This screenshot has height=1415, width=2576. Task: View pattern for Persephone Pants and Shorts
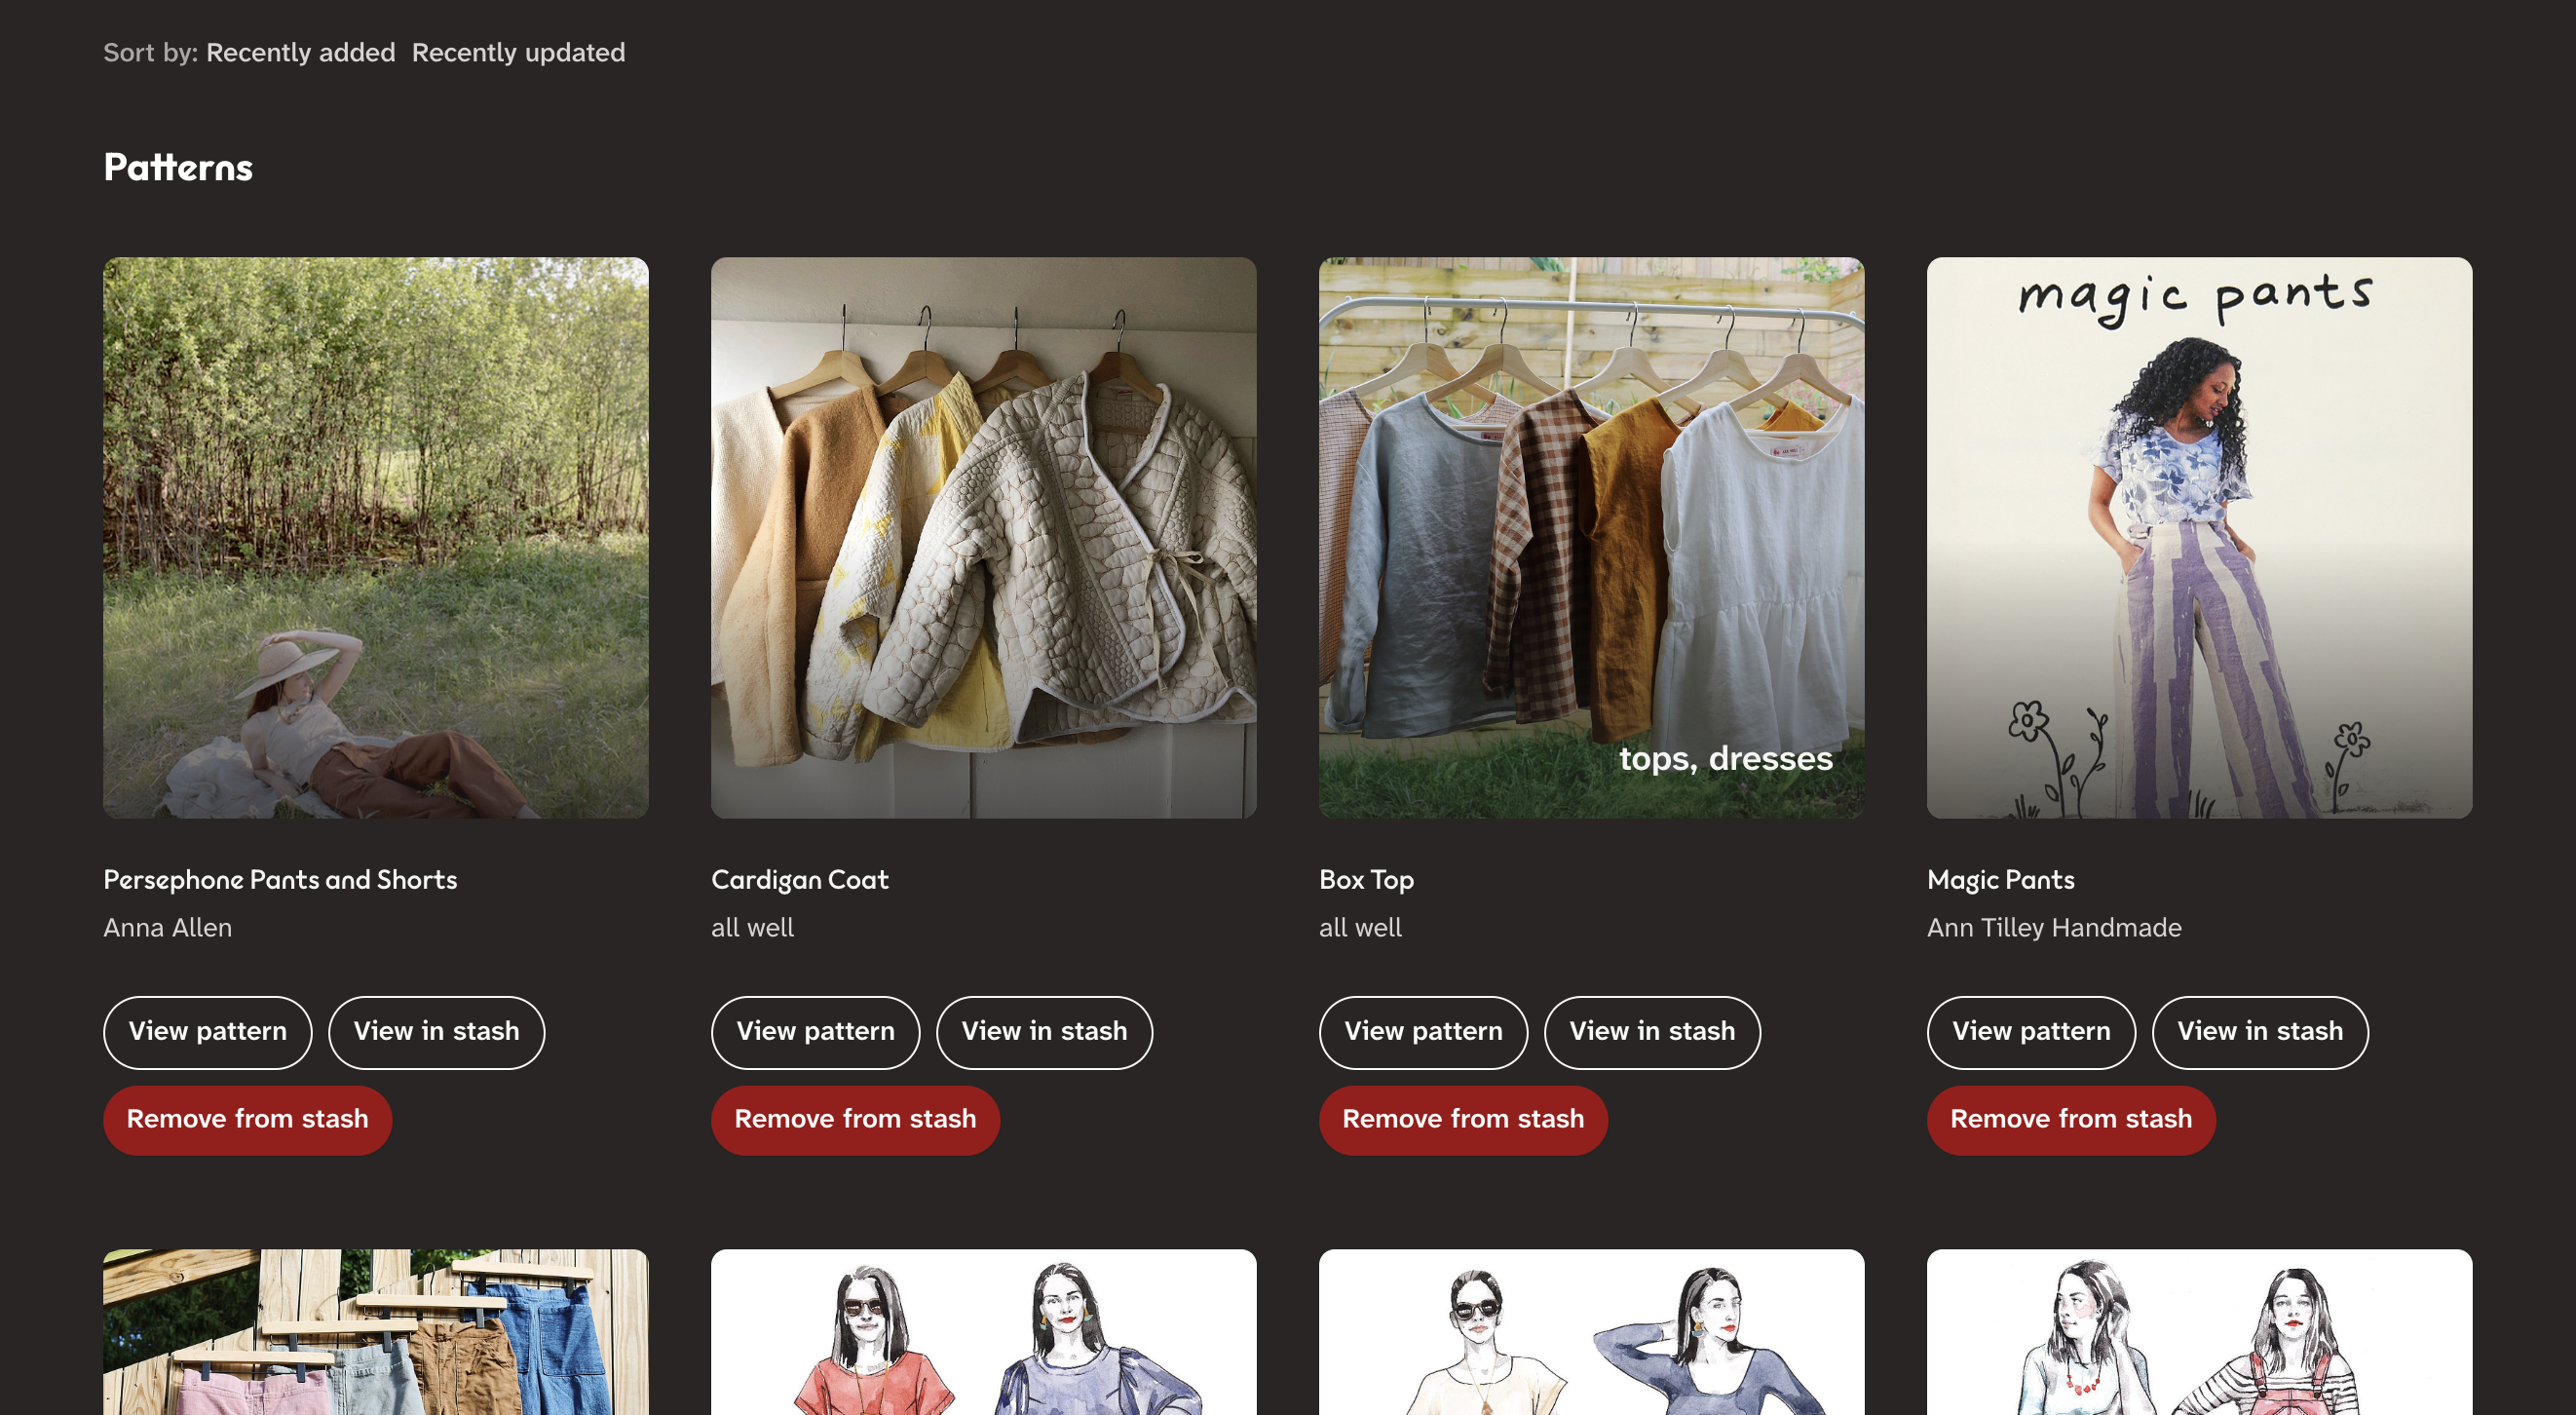(207, 1031)
